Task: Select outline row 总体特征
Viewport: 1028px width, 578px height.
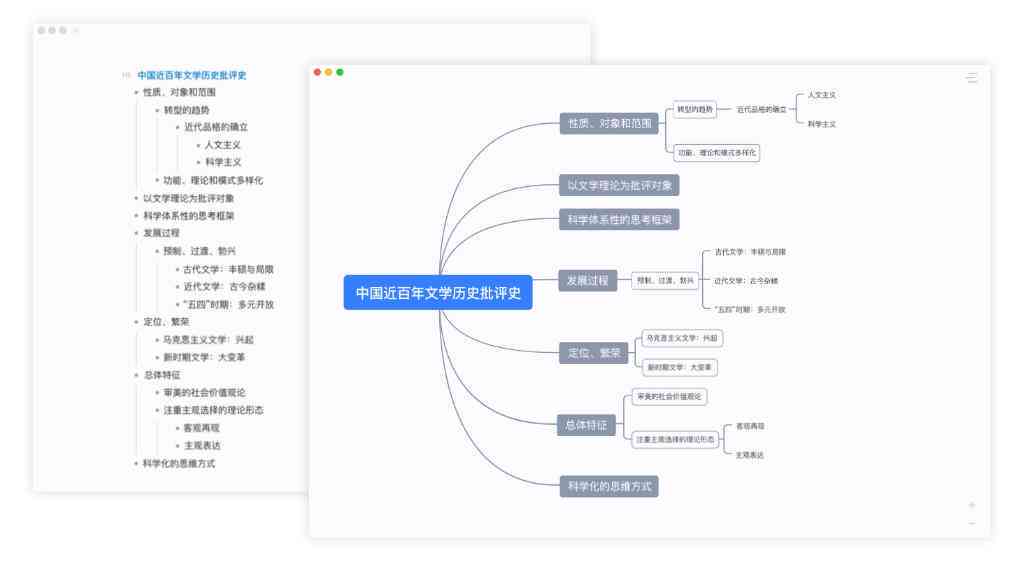Action: [x=161, y=375]
